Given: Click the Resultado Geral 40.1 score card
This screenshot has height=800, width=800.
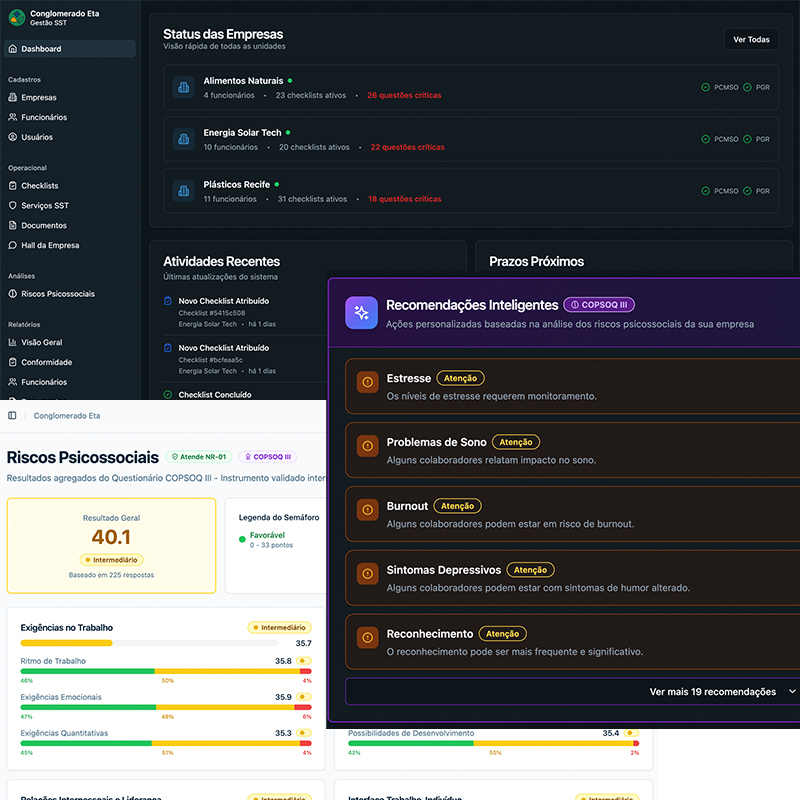Looking at the screenshot, I should point(111,545).
